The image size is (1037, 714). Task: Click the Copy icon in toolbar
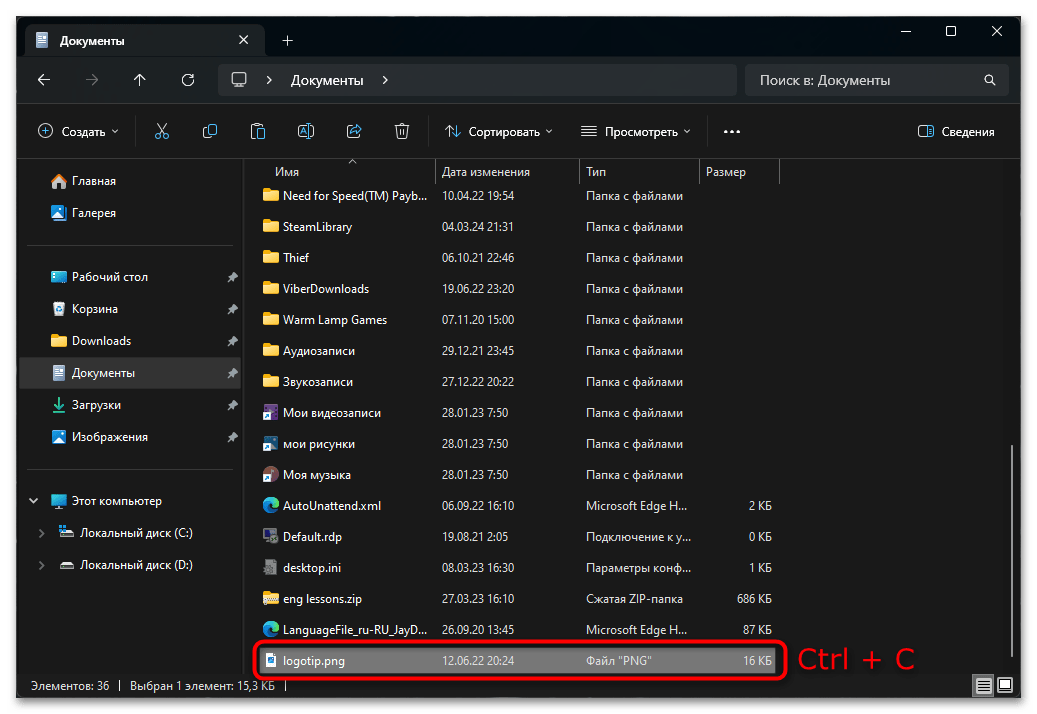point(210,131)
